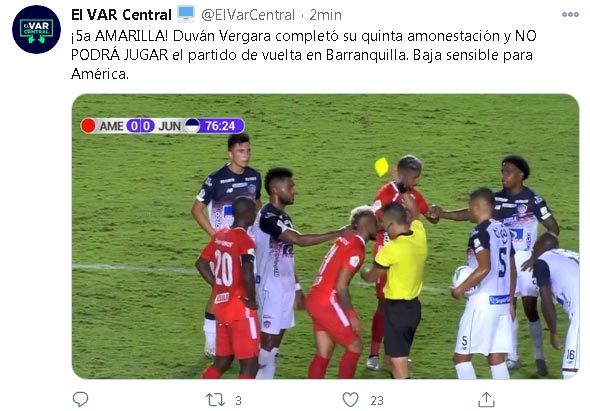This screenshot has width=590, height=411.
Task: Like the tweet with the heart icon
Action: [x=350, y=400]
